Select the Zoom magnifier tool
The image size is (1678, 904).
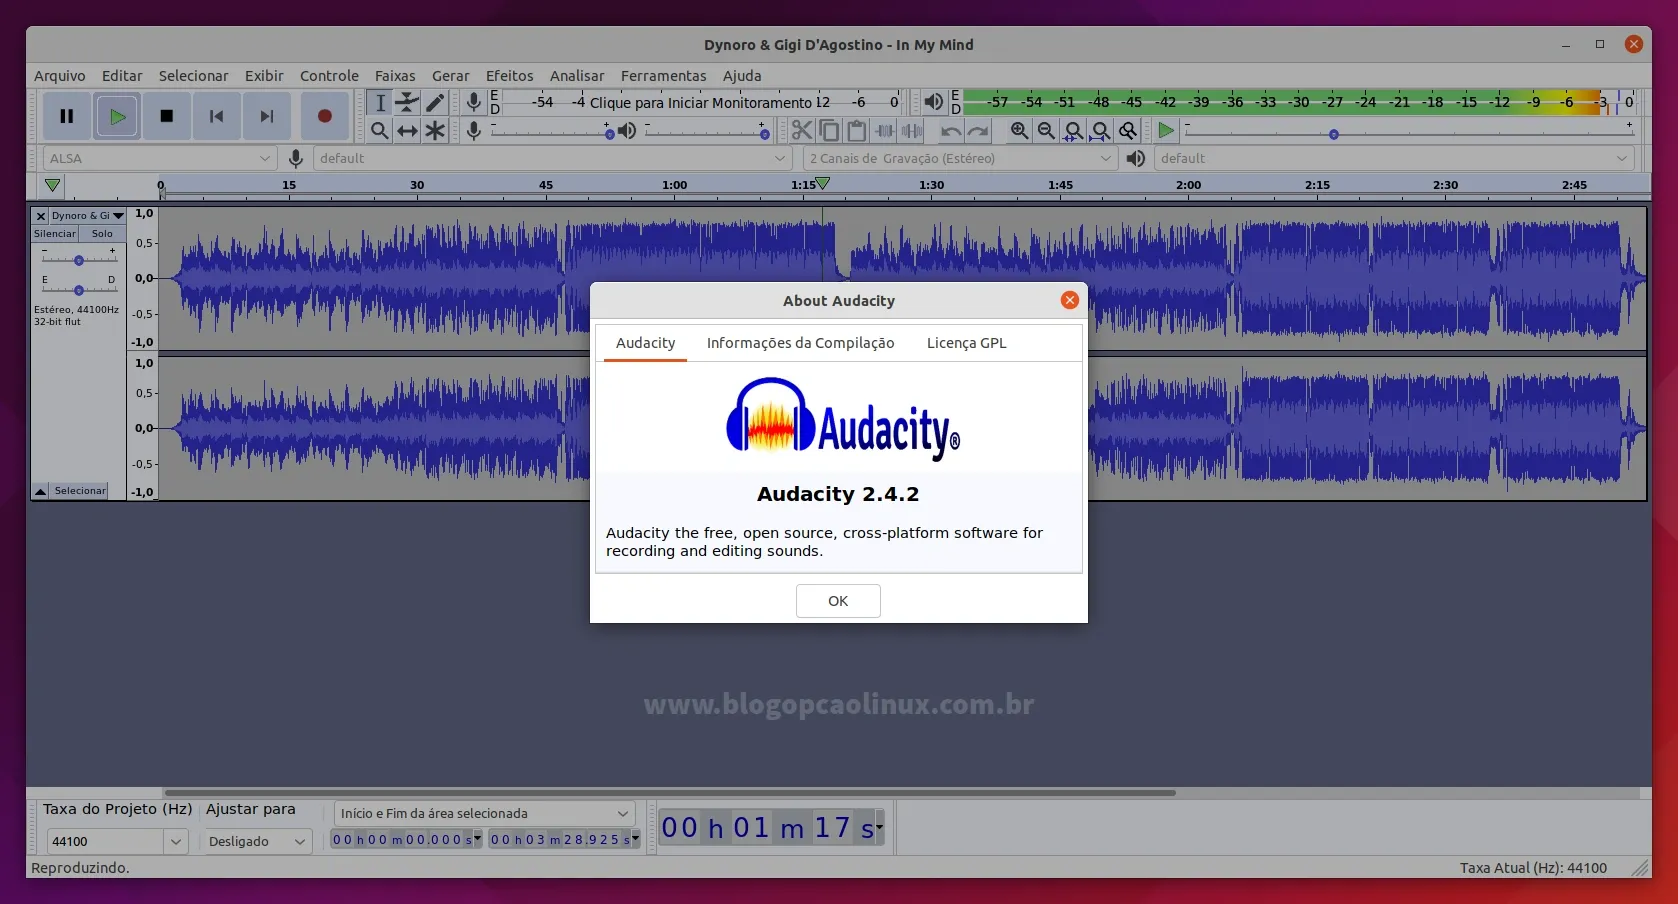(x=380, y=130)
